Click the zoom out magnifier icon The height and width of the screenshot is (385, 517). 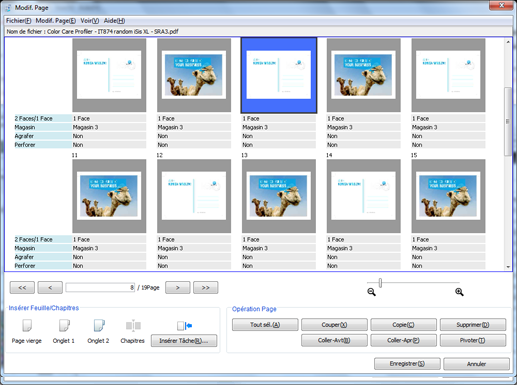pos(371,292)
